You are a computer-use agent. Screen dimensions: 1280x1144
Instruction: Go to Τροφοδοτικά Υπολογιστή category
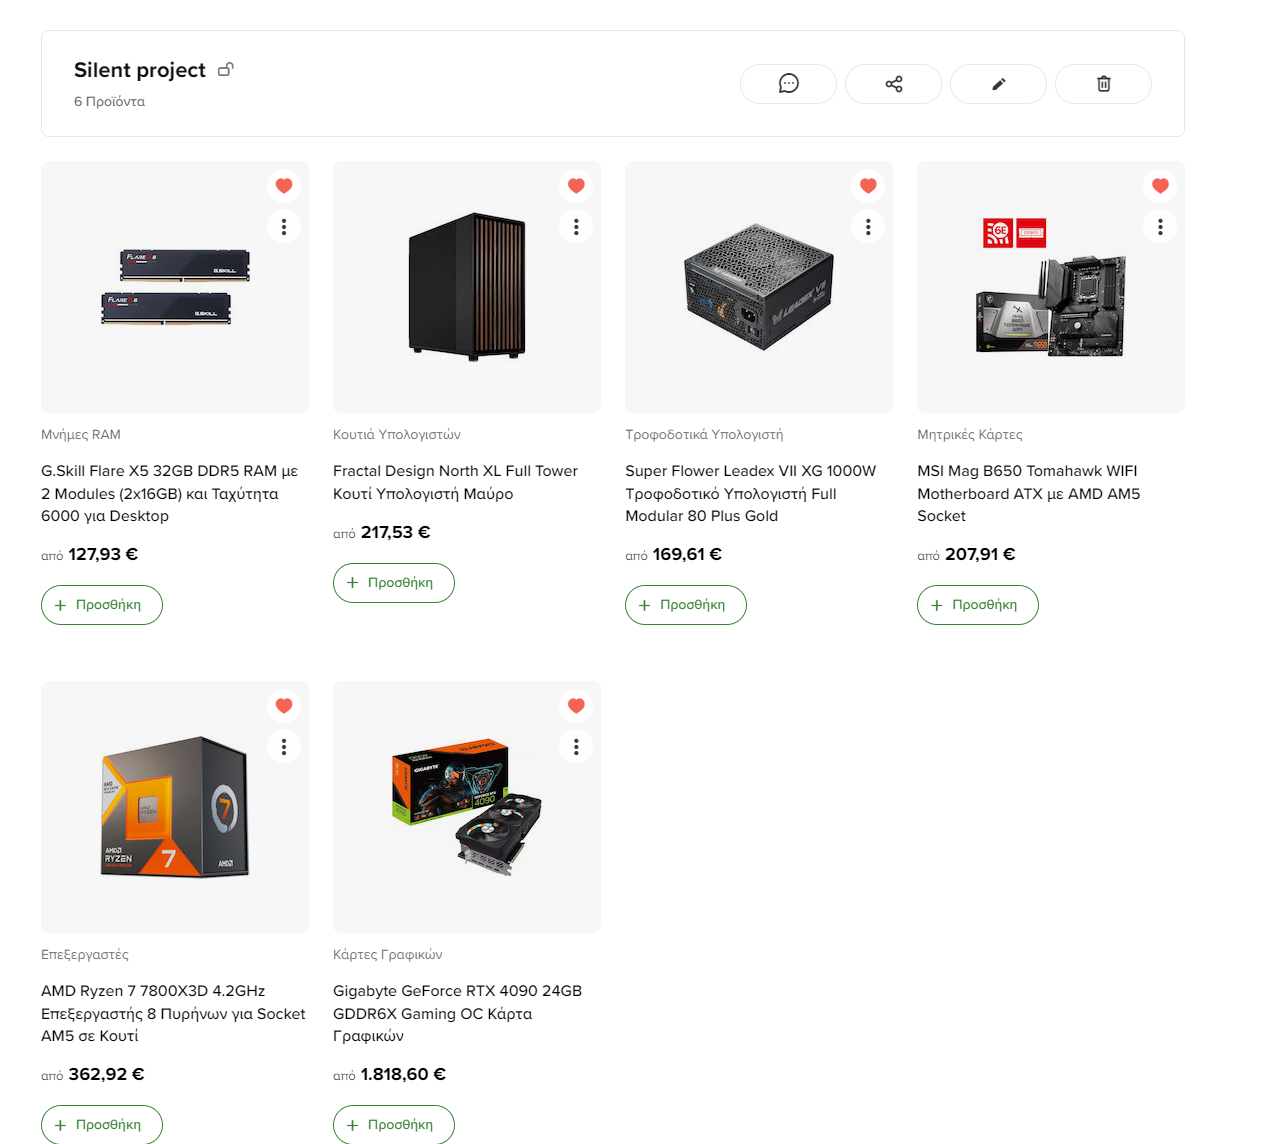[x=704, y=435]
